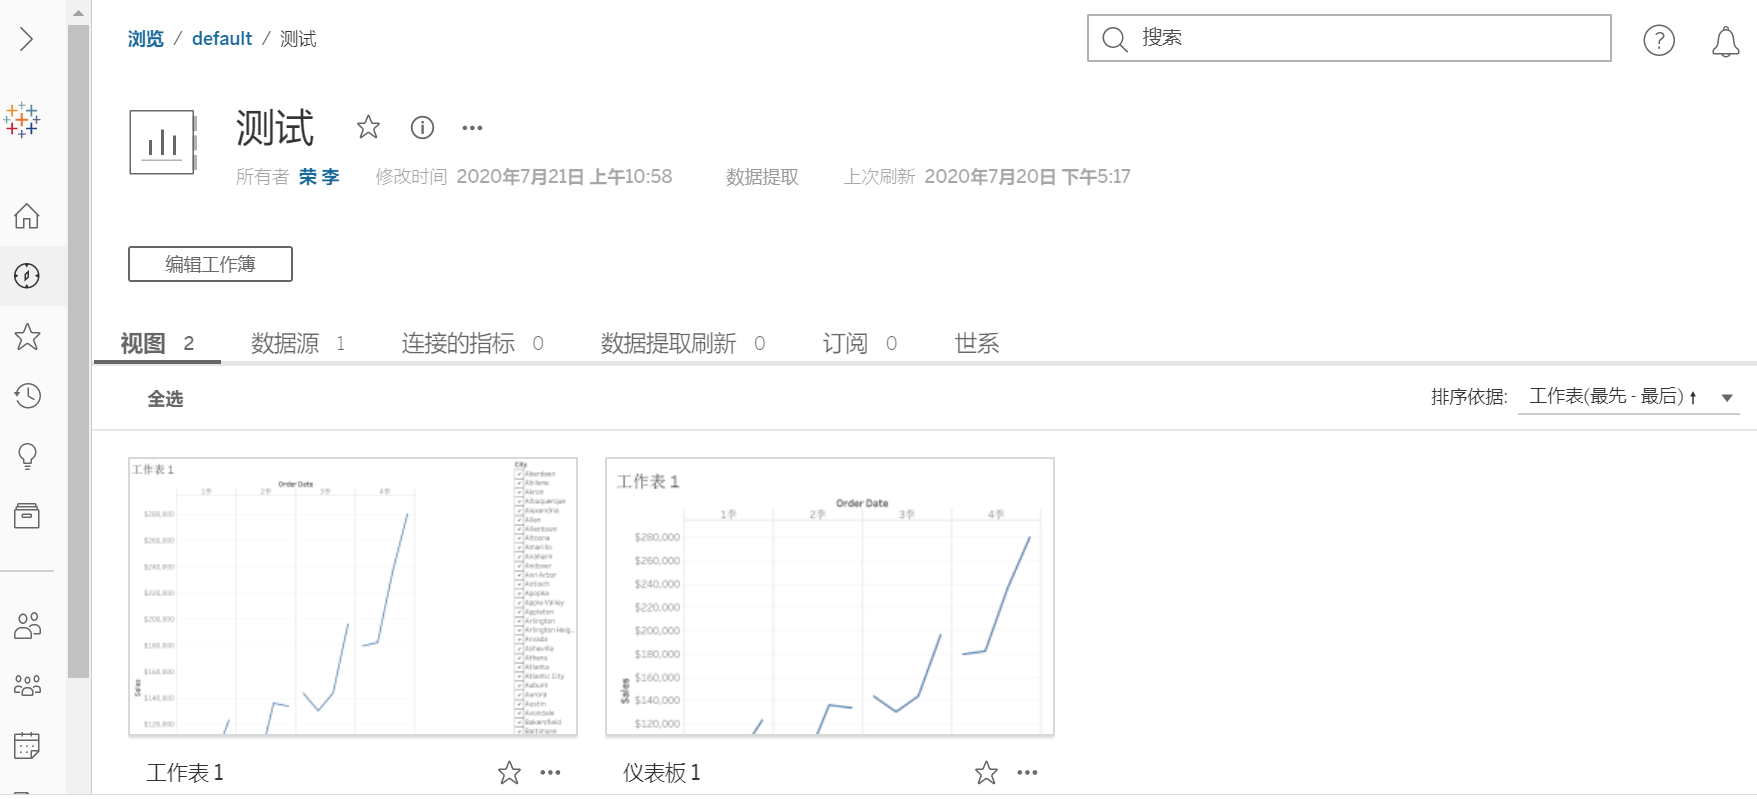
Task: Switch to the 视图 tab
Action: point(157,343)
